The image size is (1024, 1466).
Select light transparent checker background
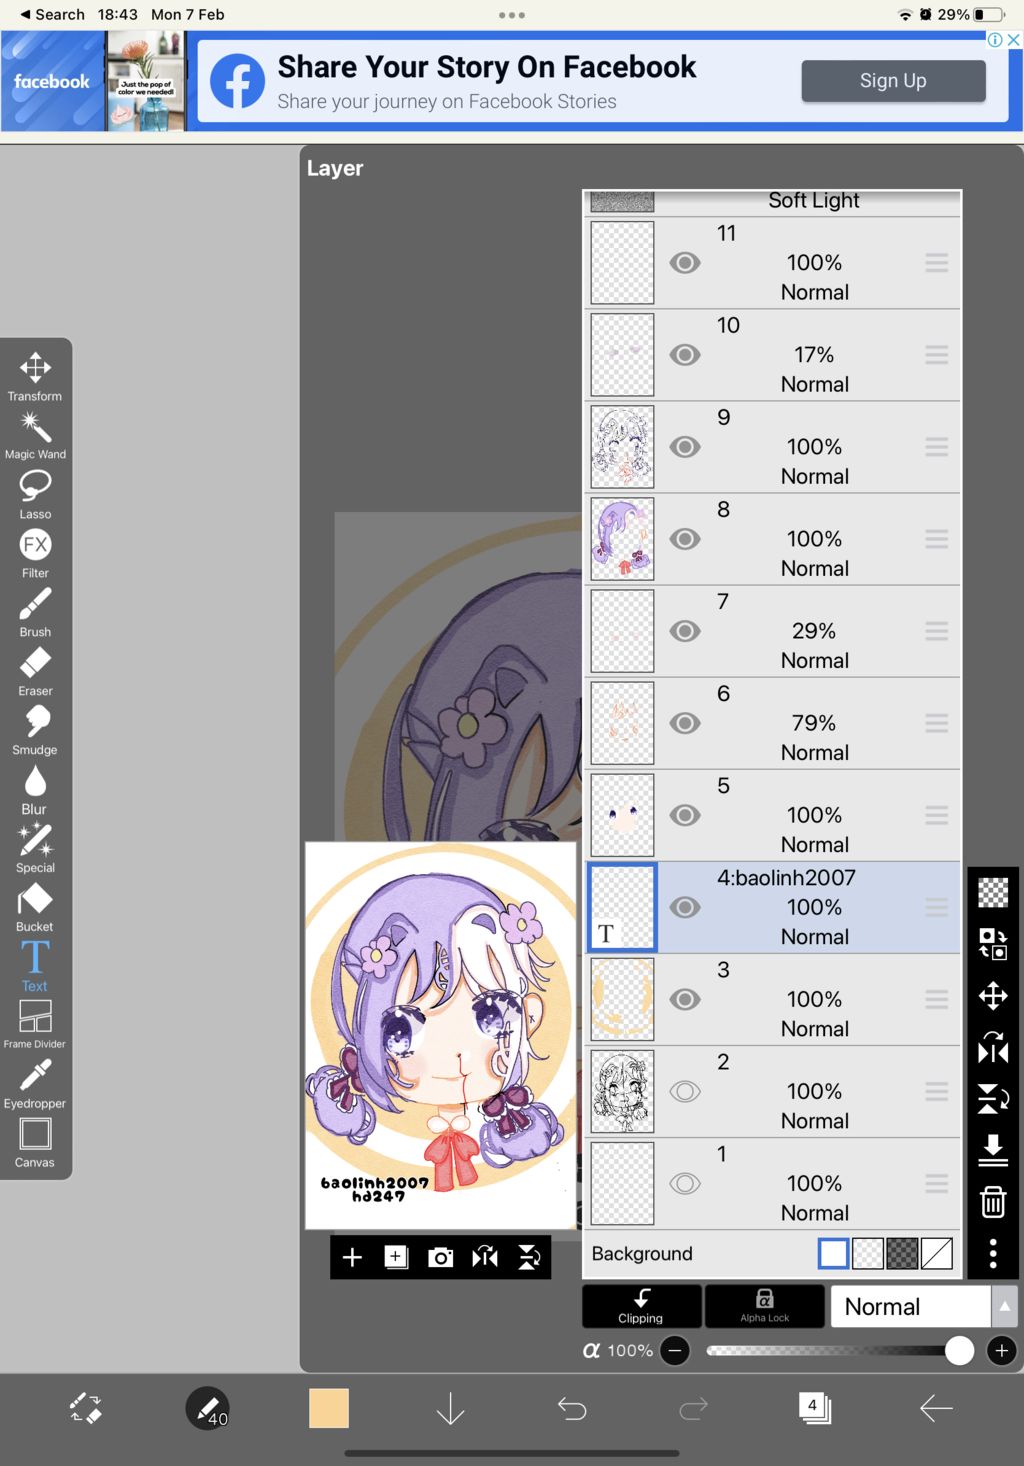tap(868, 1253)
